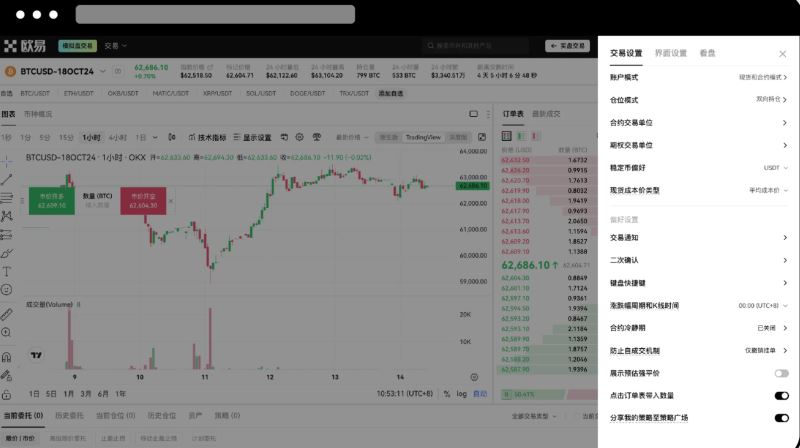
Task: Select the bids-only green order book icon
Action: click(x=521, y=136)
